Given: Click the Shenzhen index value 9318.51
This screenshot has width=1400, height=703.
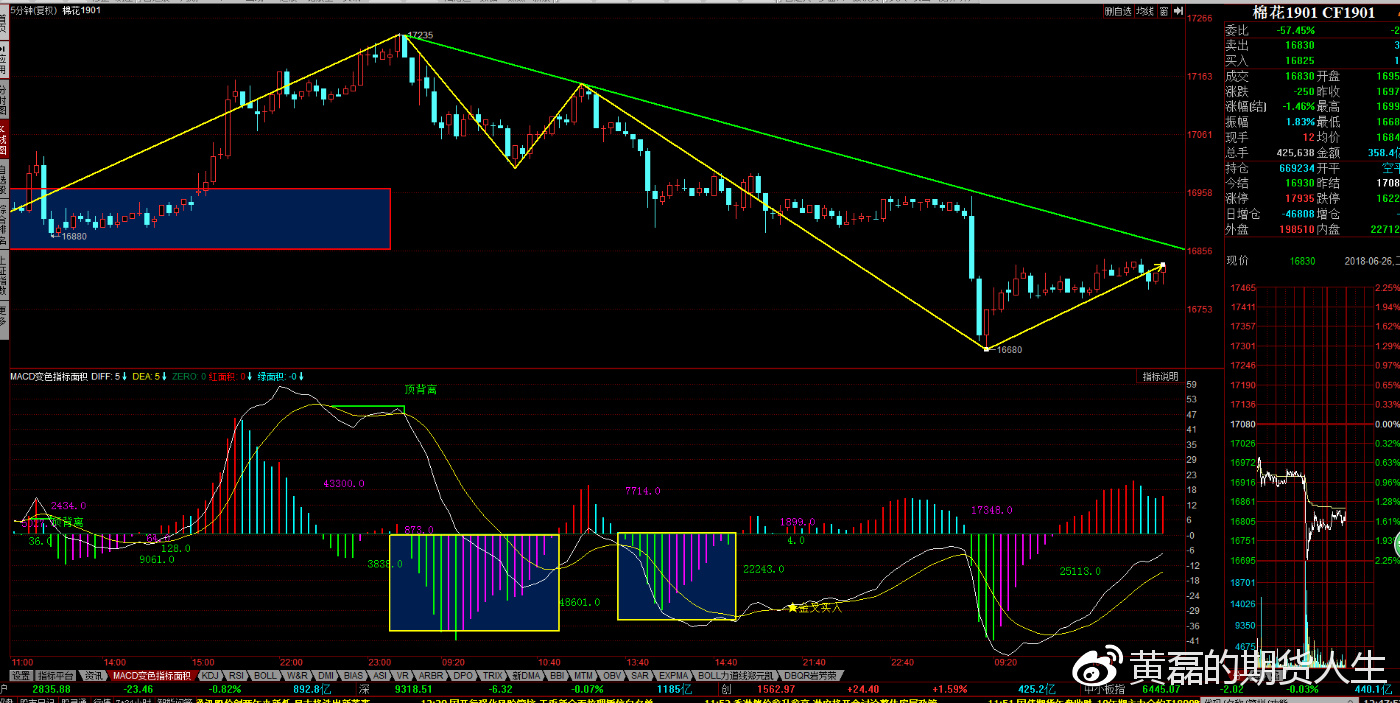Looking at the screenshot, I should (x=413, y=689).
